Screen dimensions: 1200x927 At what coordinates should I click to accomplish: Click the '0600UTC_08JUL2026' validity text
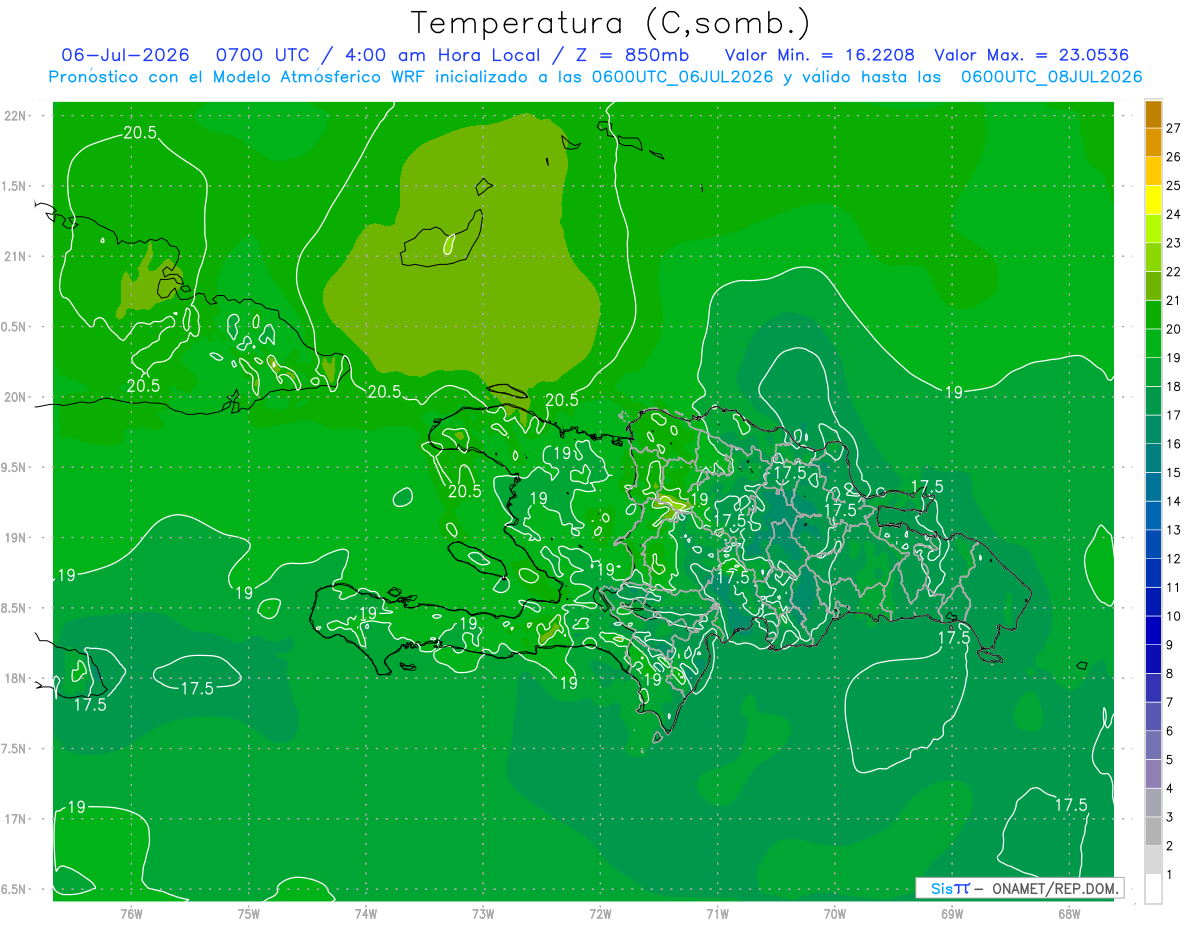click(1051, 77)
